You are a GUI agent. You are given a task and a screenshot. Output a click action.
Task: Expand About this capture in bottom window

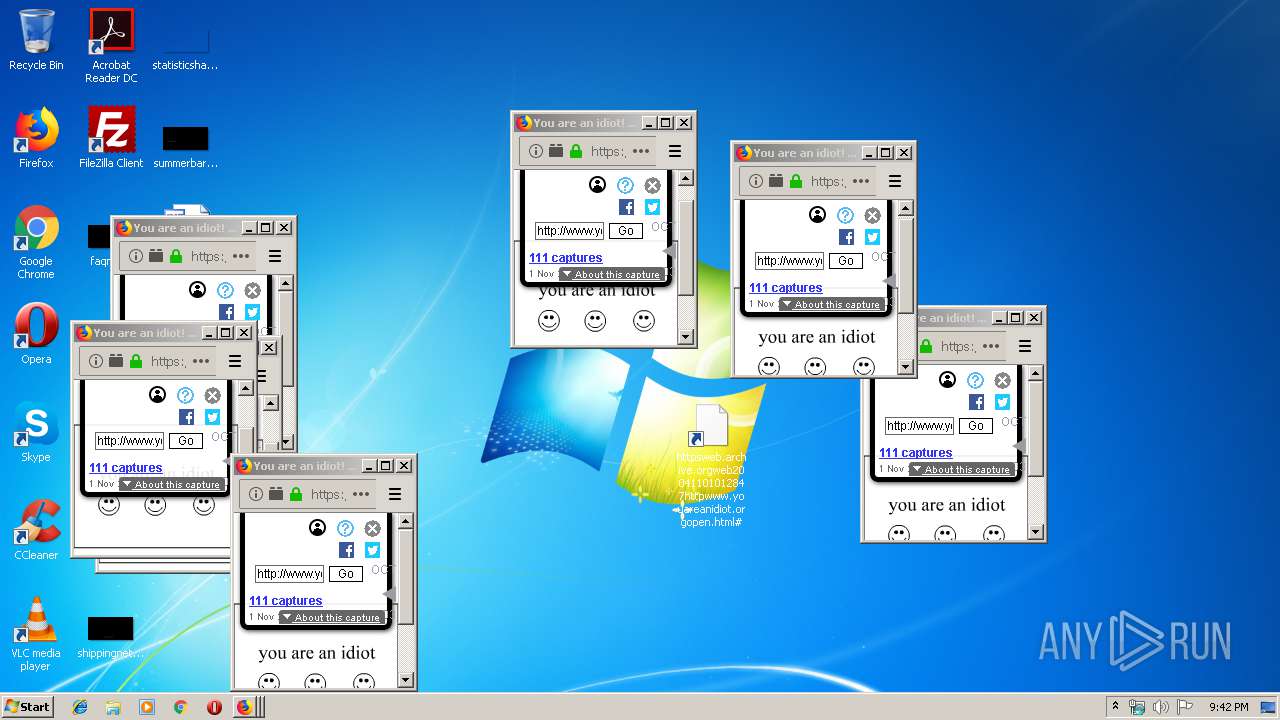(x=330, y=617)
